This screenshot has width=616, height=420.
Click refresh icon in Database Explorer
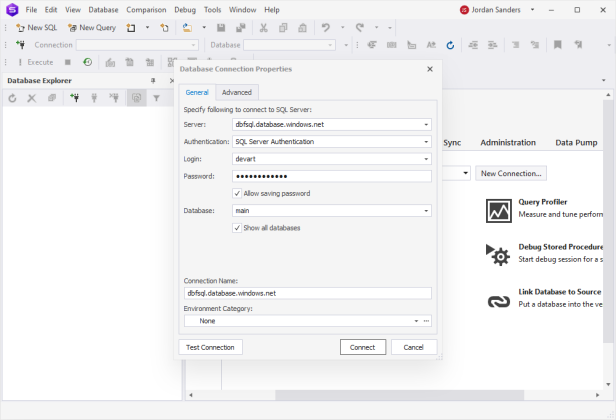pos(12,98)
